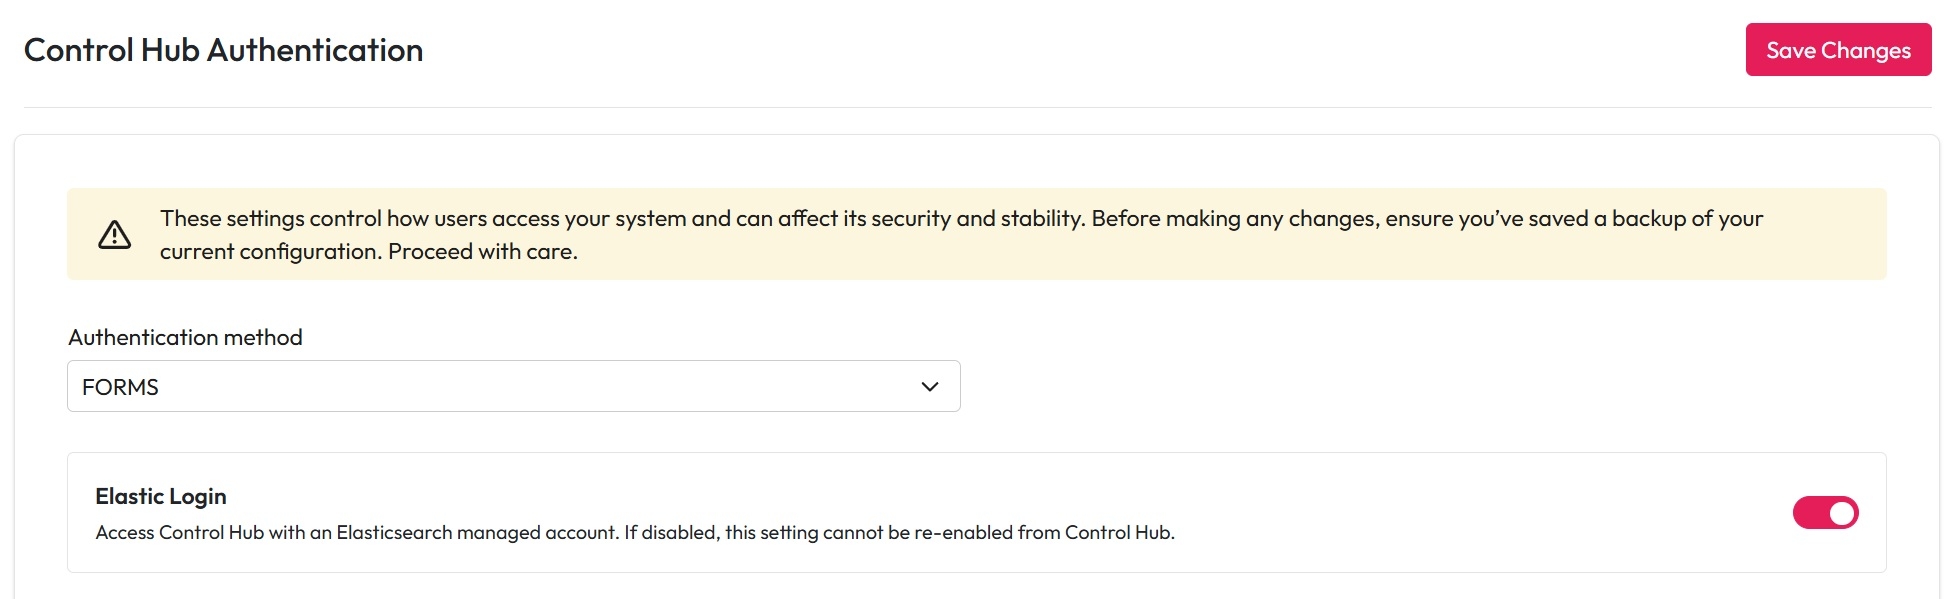Disable the Elastic Login toggle
The width and height of the screenshot is (1957, 599).
1825,513
